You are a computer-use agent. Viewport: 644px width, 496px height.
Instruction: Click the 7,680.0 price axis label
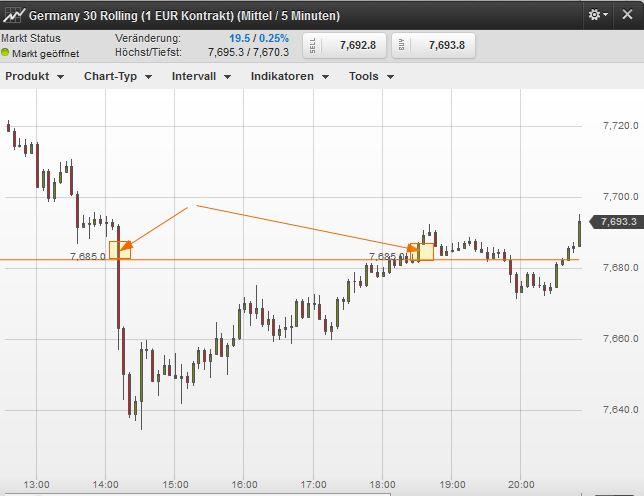coord(620,267)
